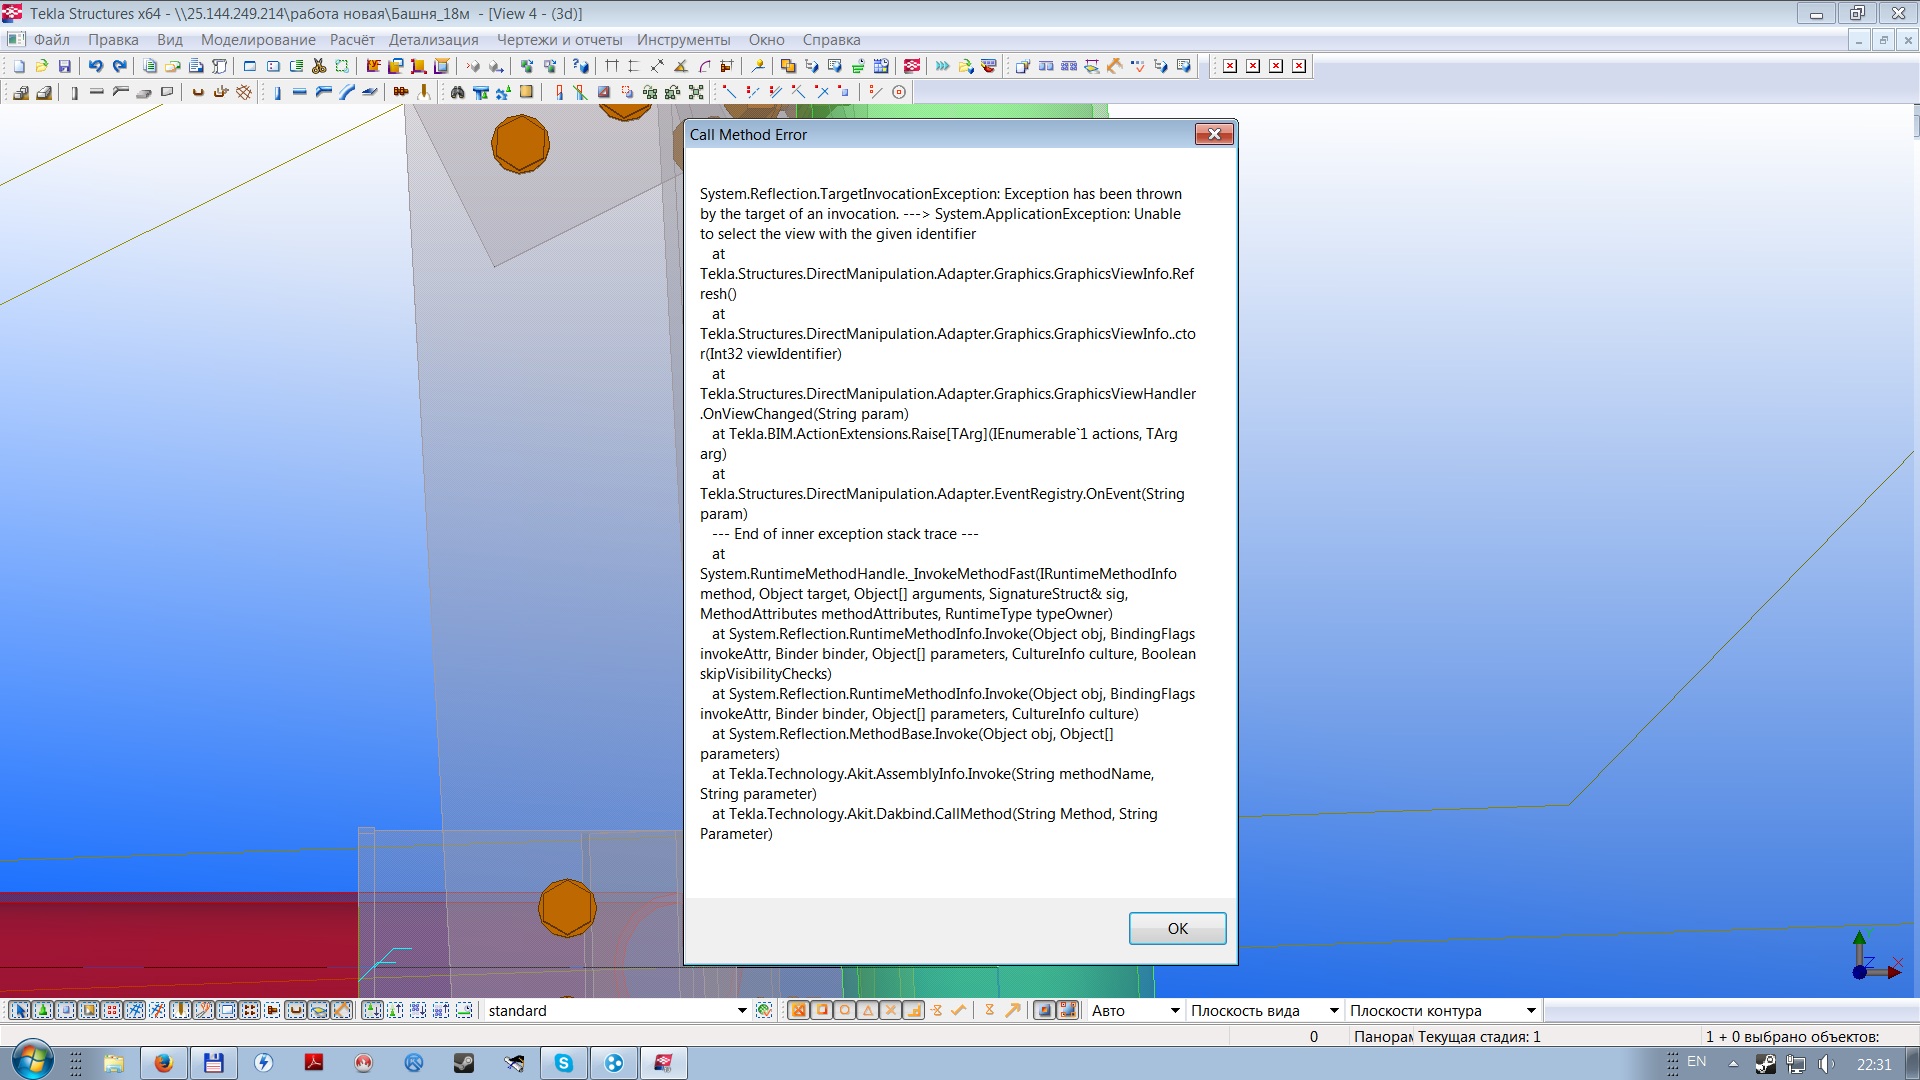Select the steel column tool

click(x=277, y=92)
